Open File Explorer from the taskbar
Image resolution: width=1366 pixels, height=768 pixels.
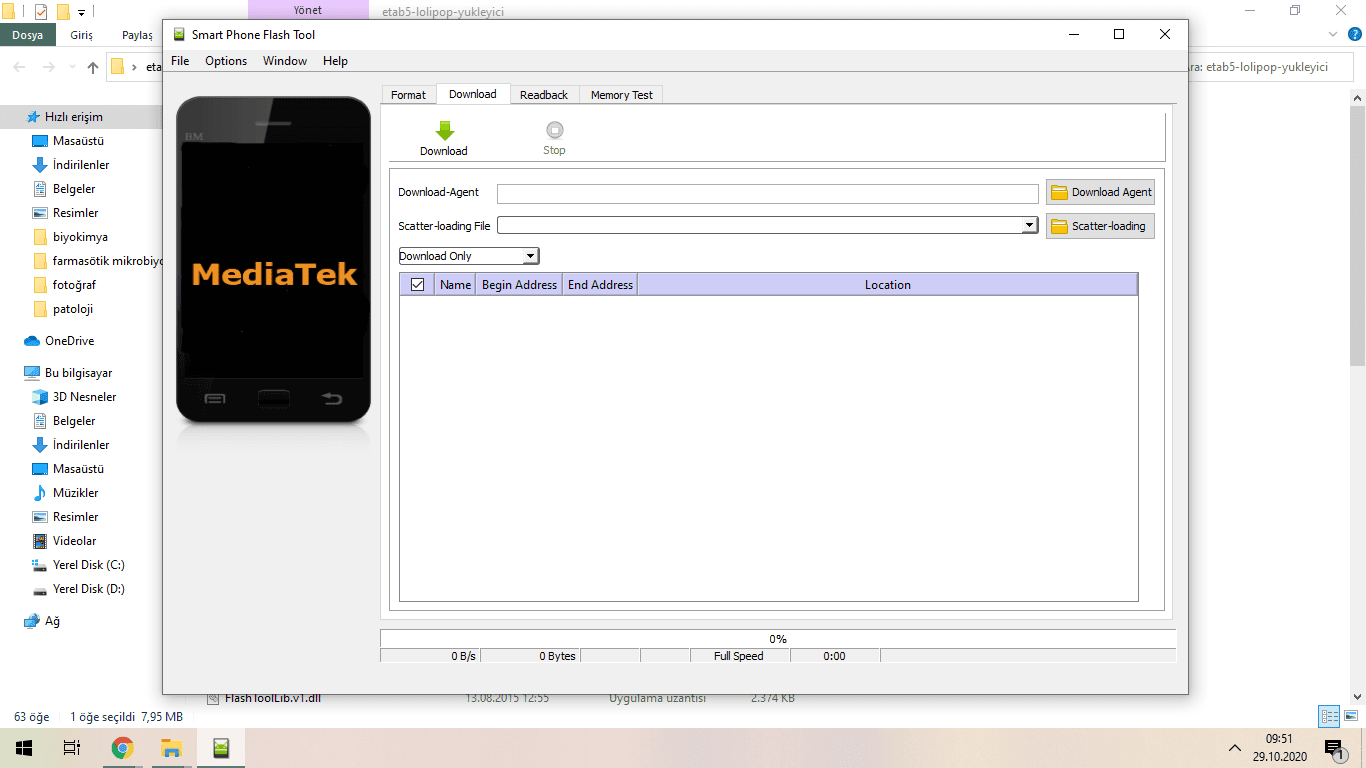click(x=171, y=748)
